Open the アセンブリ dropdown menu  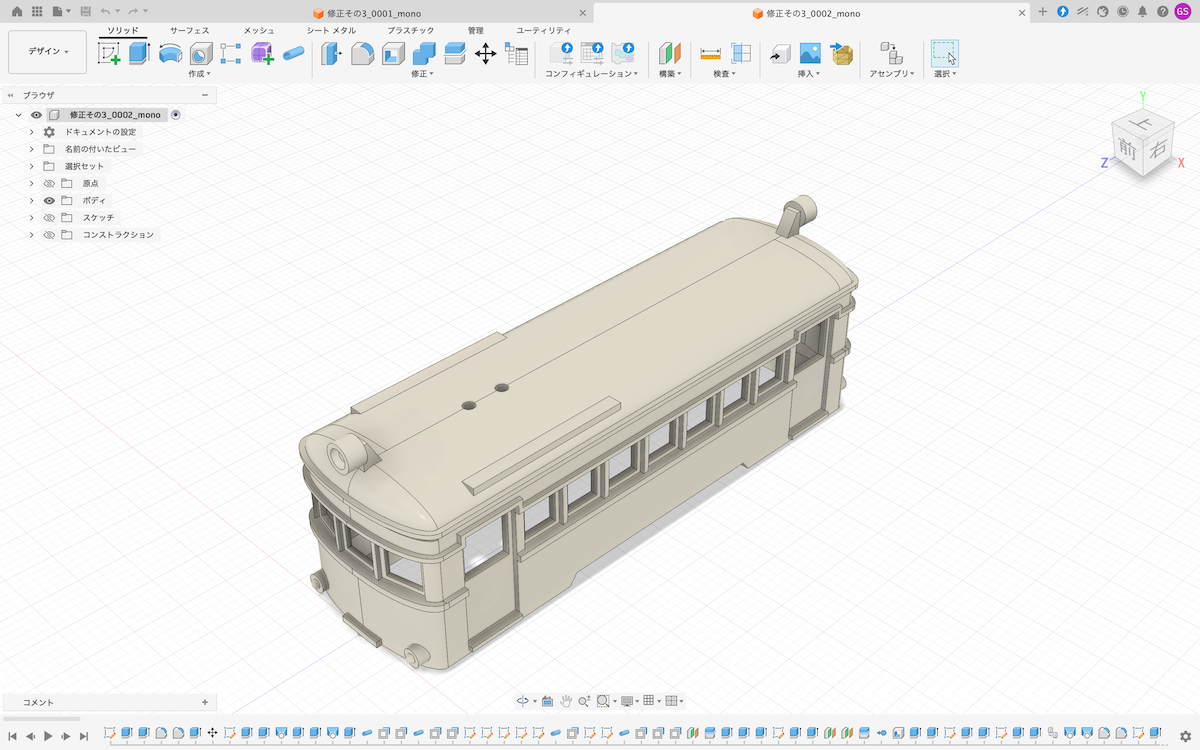click(892, 74)
